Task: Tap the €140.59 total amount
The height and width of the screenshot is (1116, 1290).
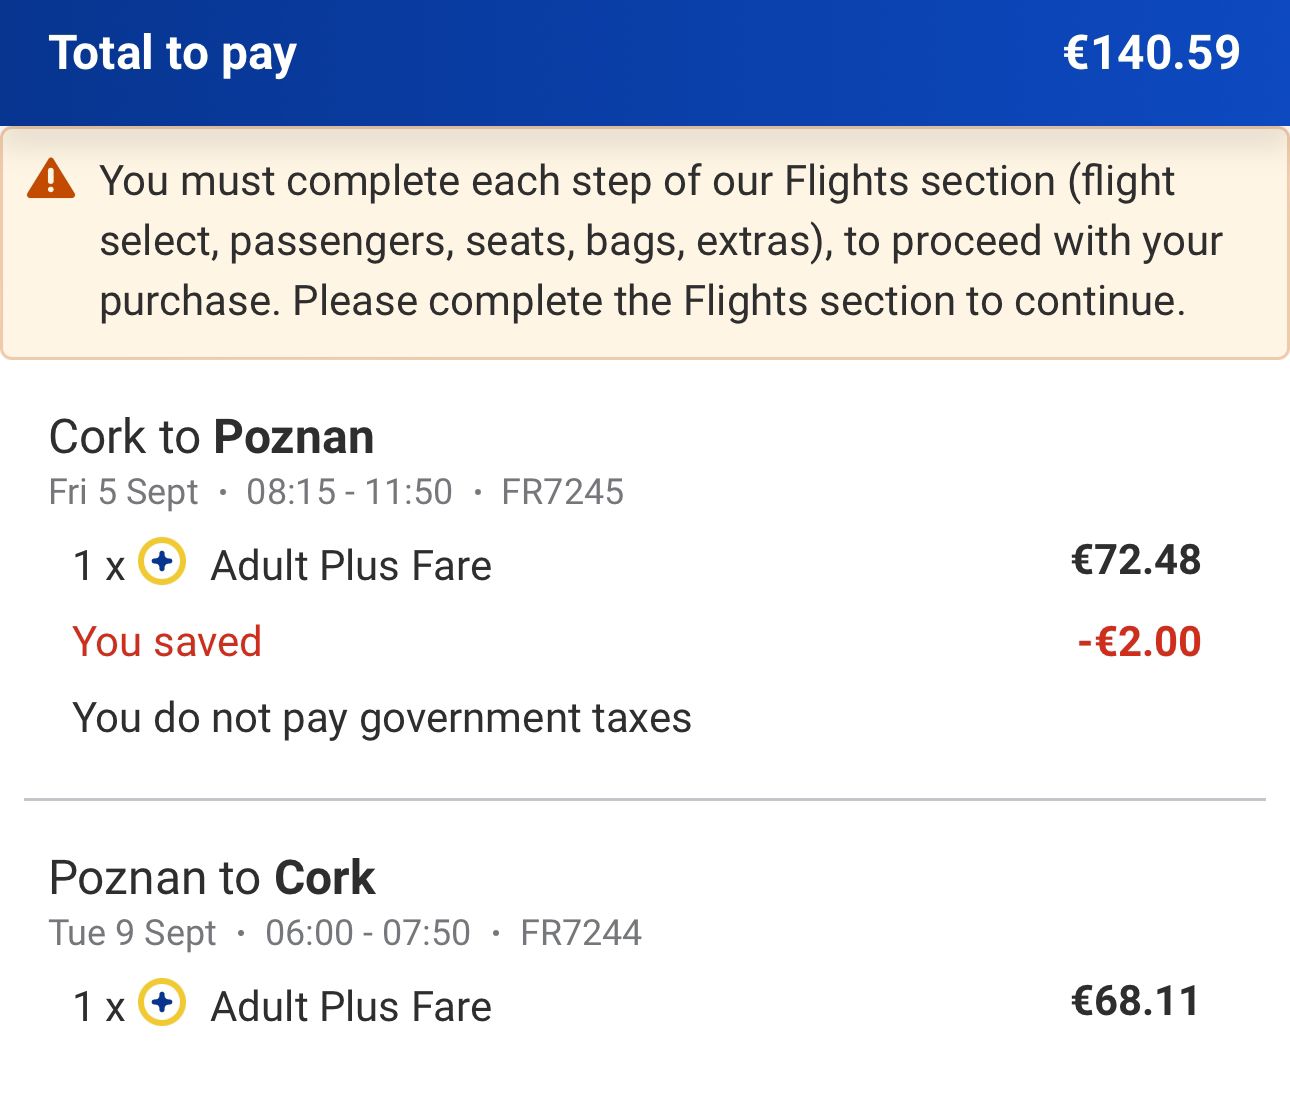Action: click(1151, 52)
